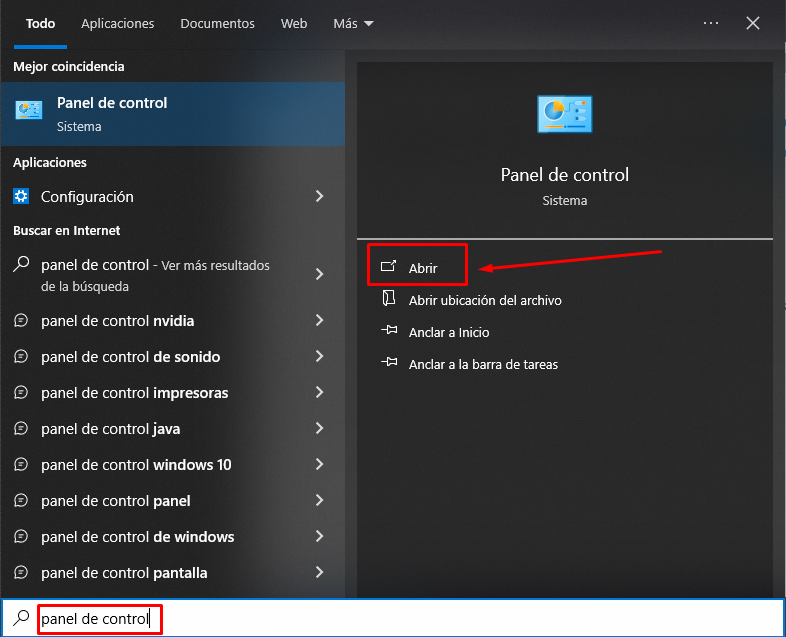
Task: Click the chat icon beside 'panel de control panel'
Action: pos(21,501)
